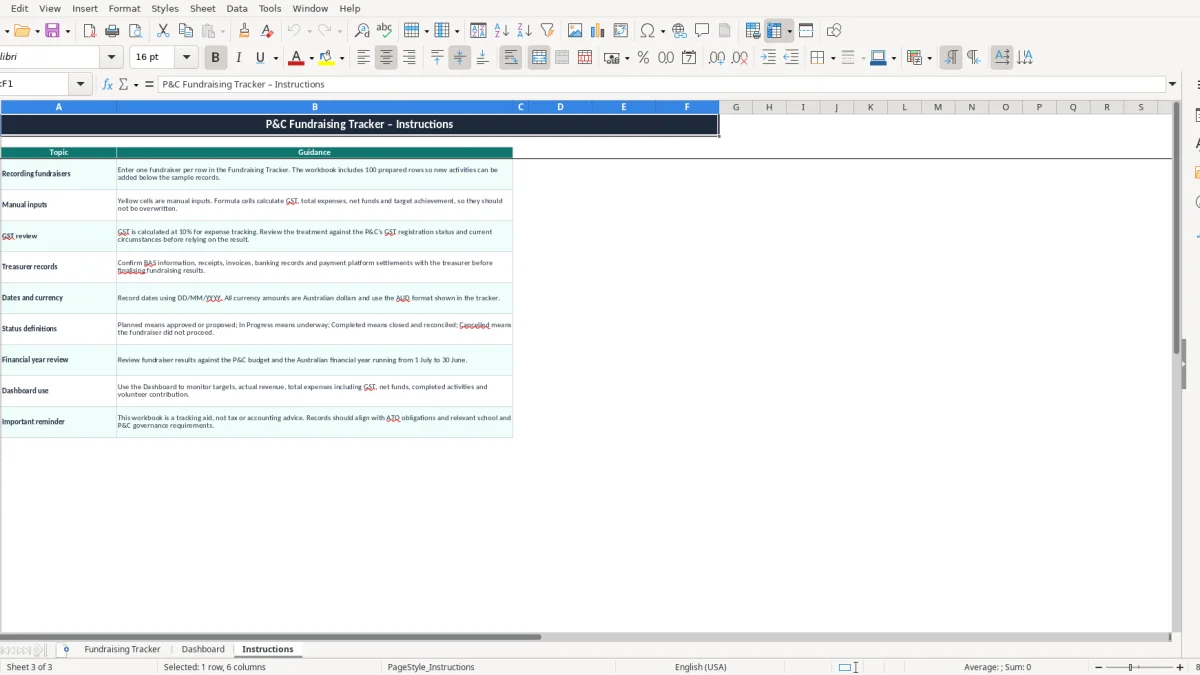
Task: Open the underline style dropdown arrow
Action: 275,58
